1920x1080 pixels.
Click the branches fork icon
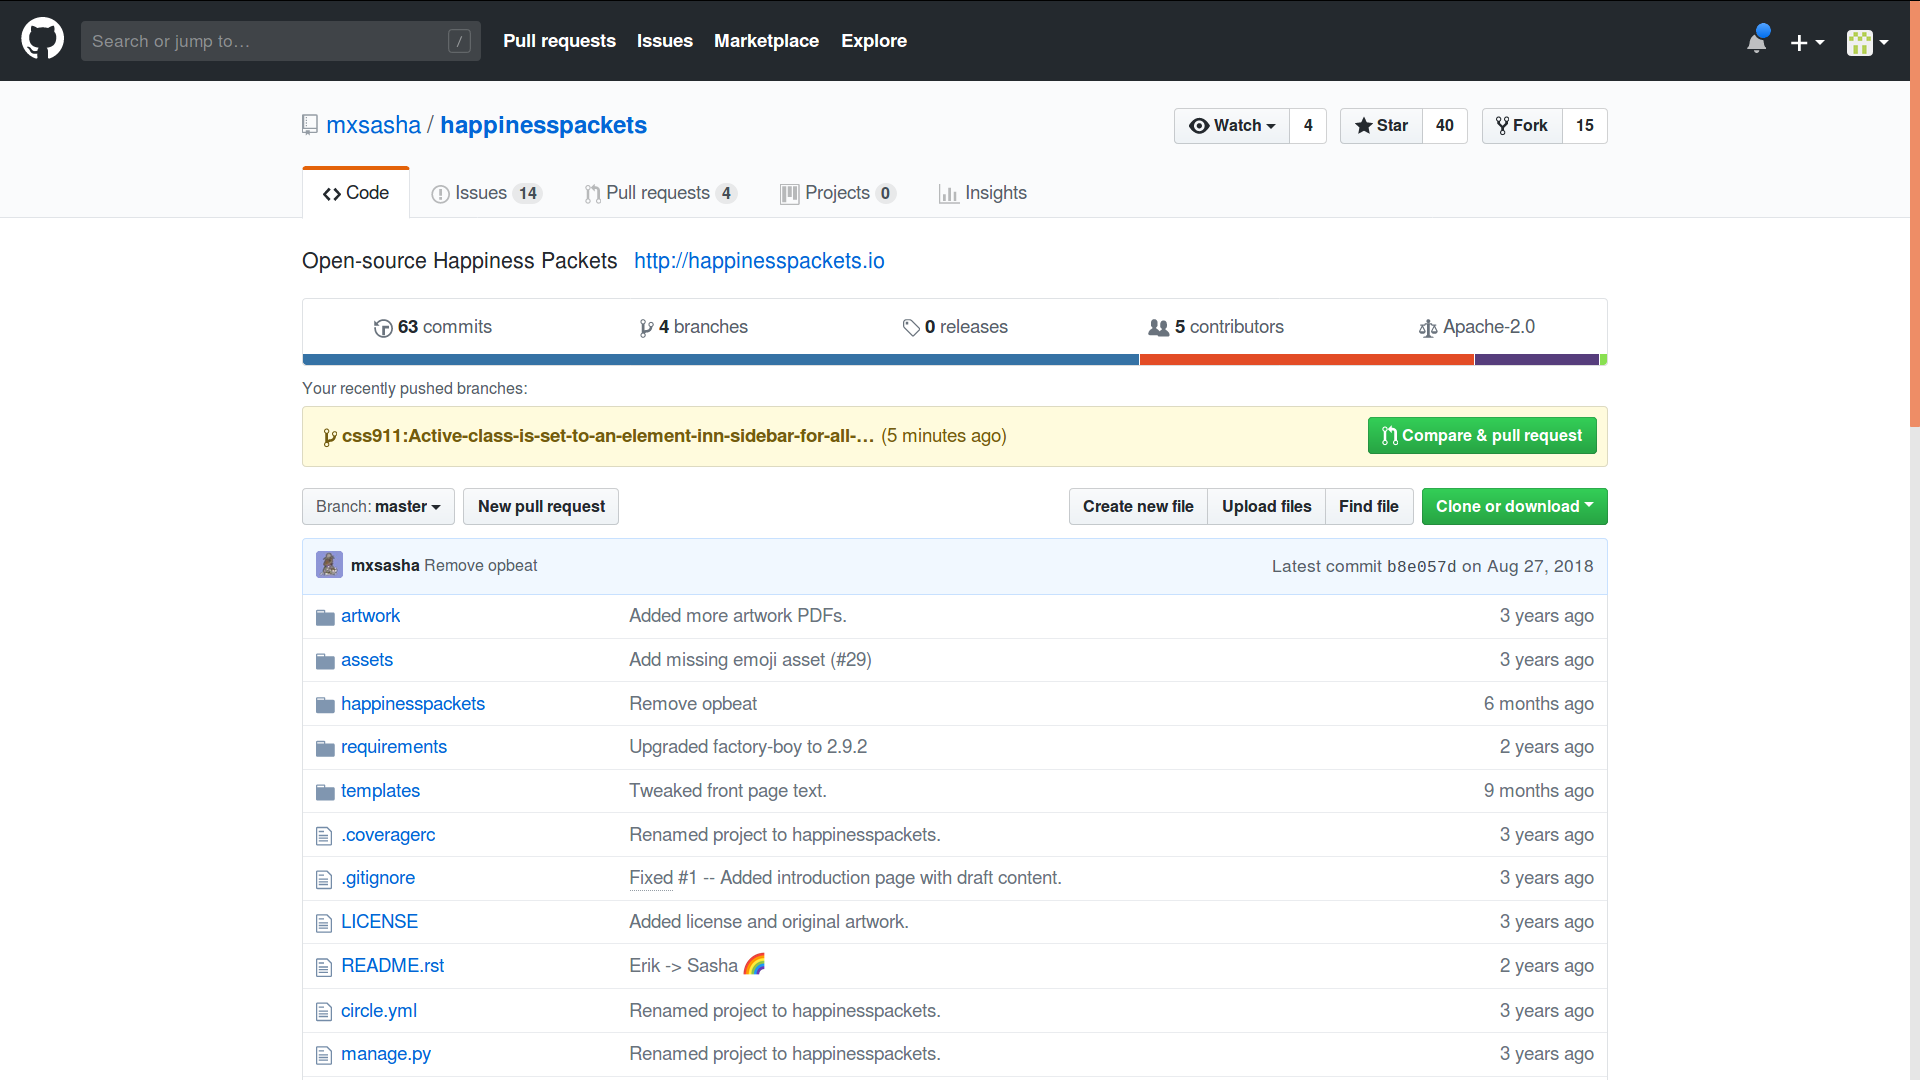[647, 328]
